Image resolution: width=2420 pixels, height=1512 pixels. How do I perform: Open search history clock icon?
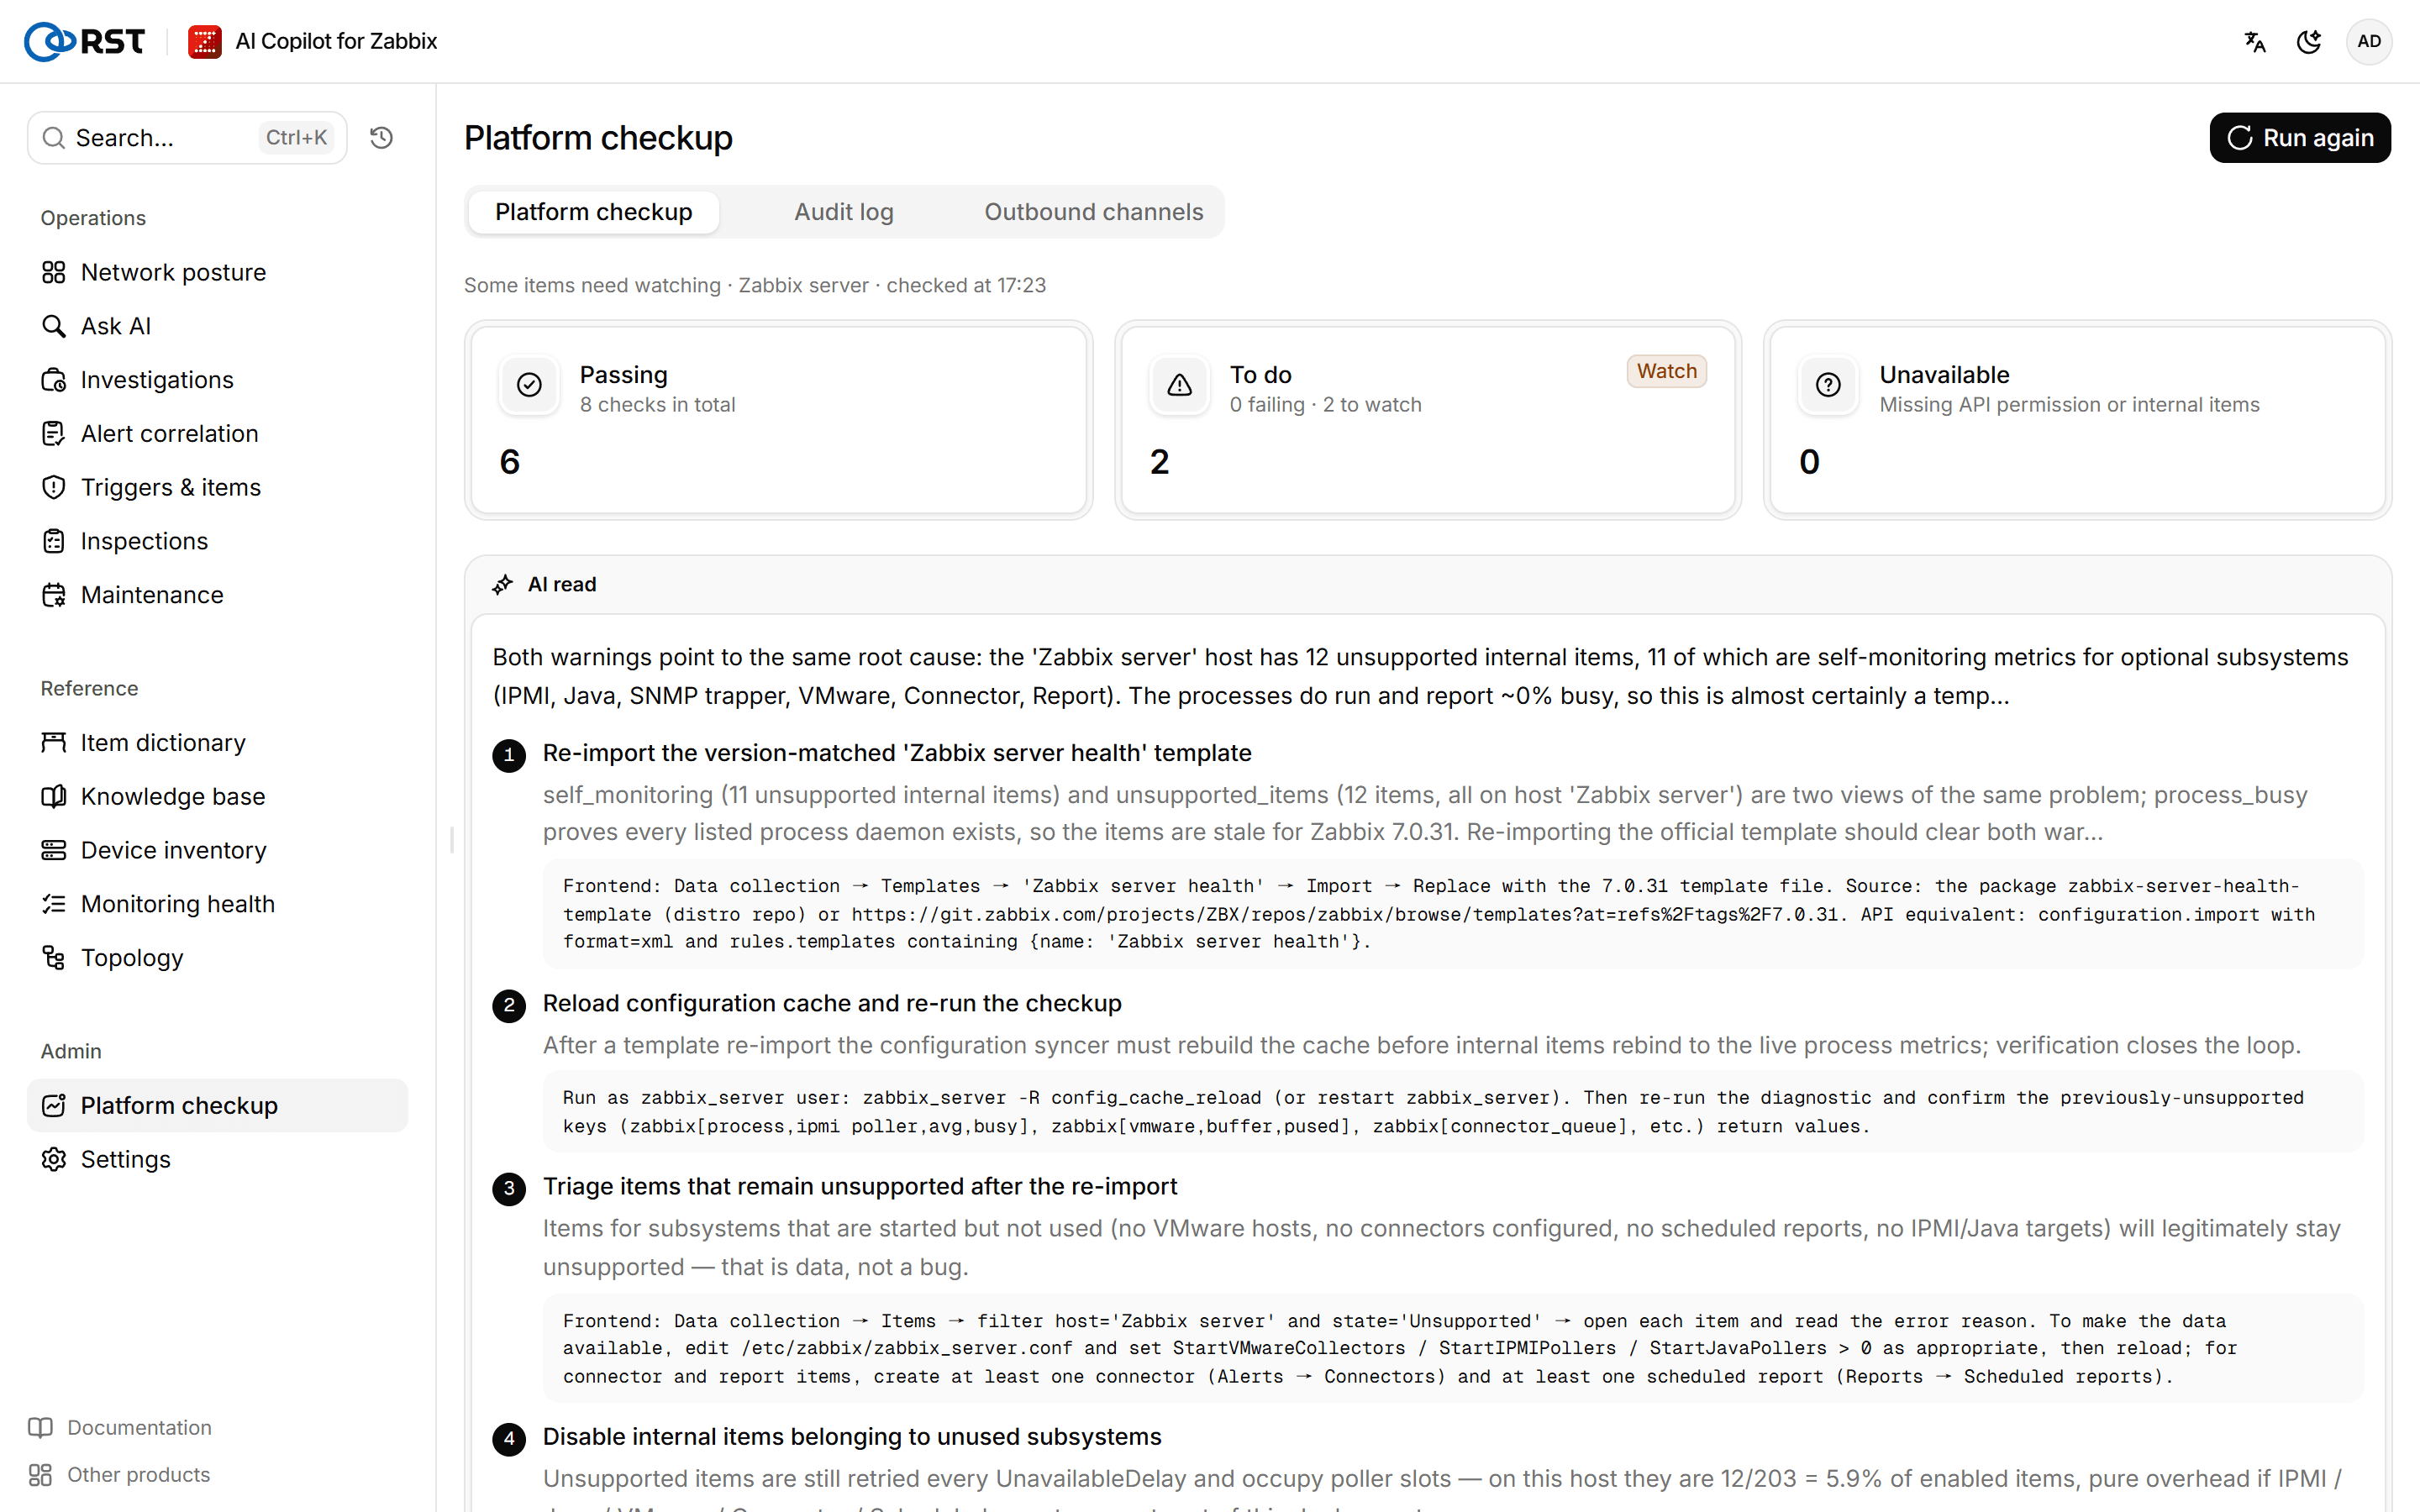pyautogui.click(x=381, y=137)
